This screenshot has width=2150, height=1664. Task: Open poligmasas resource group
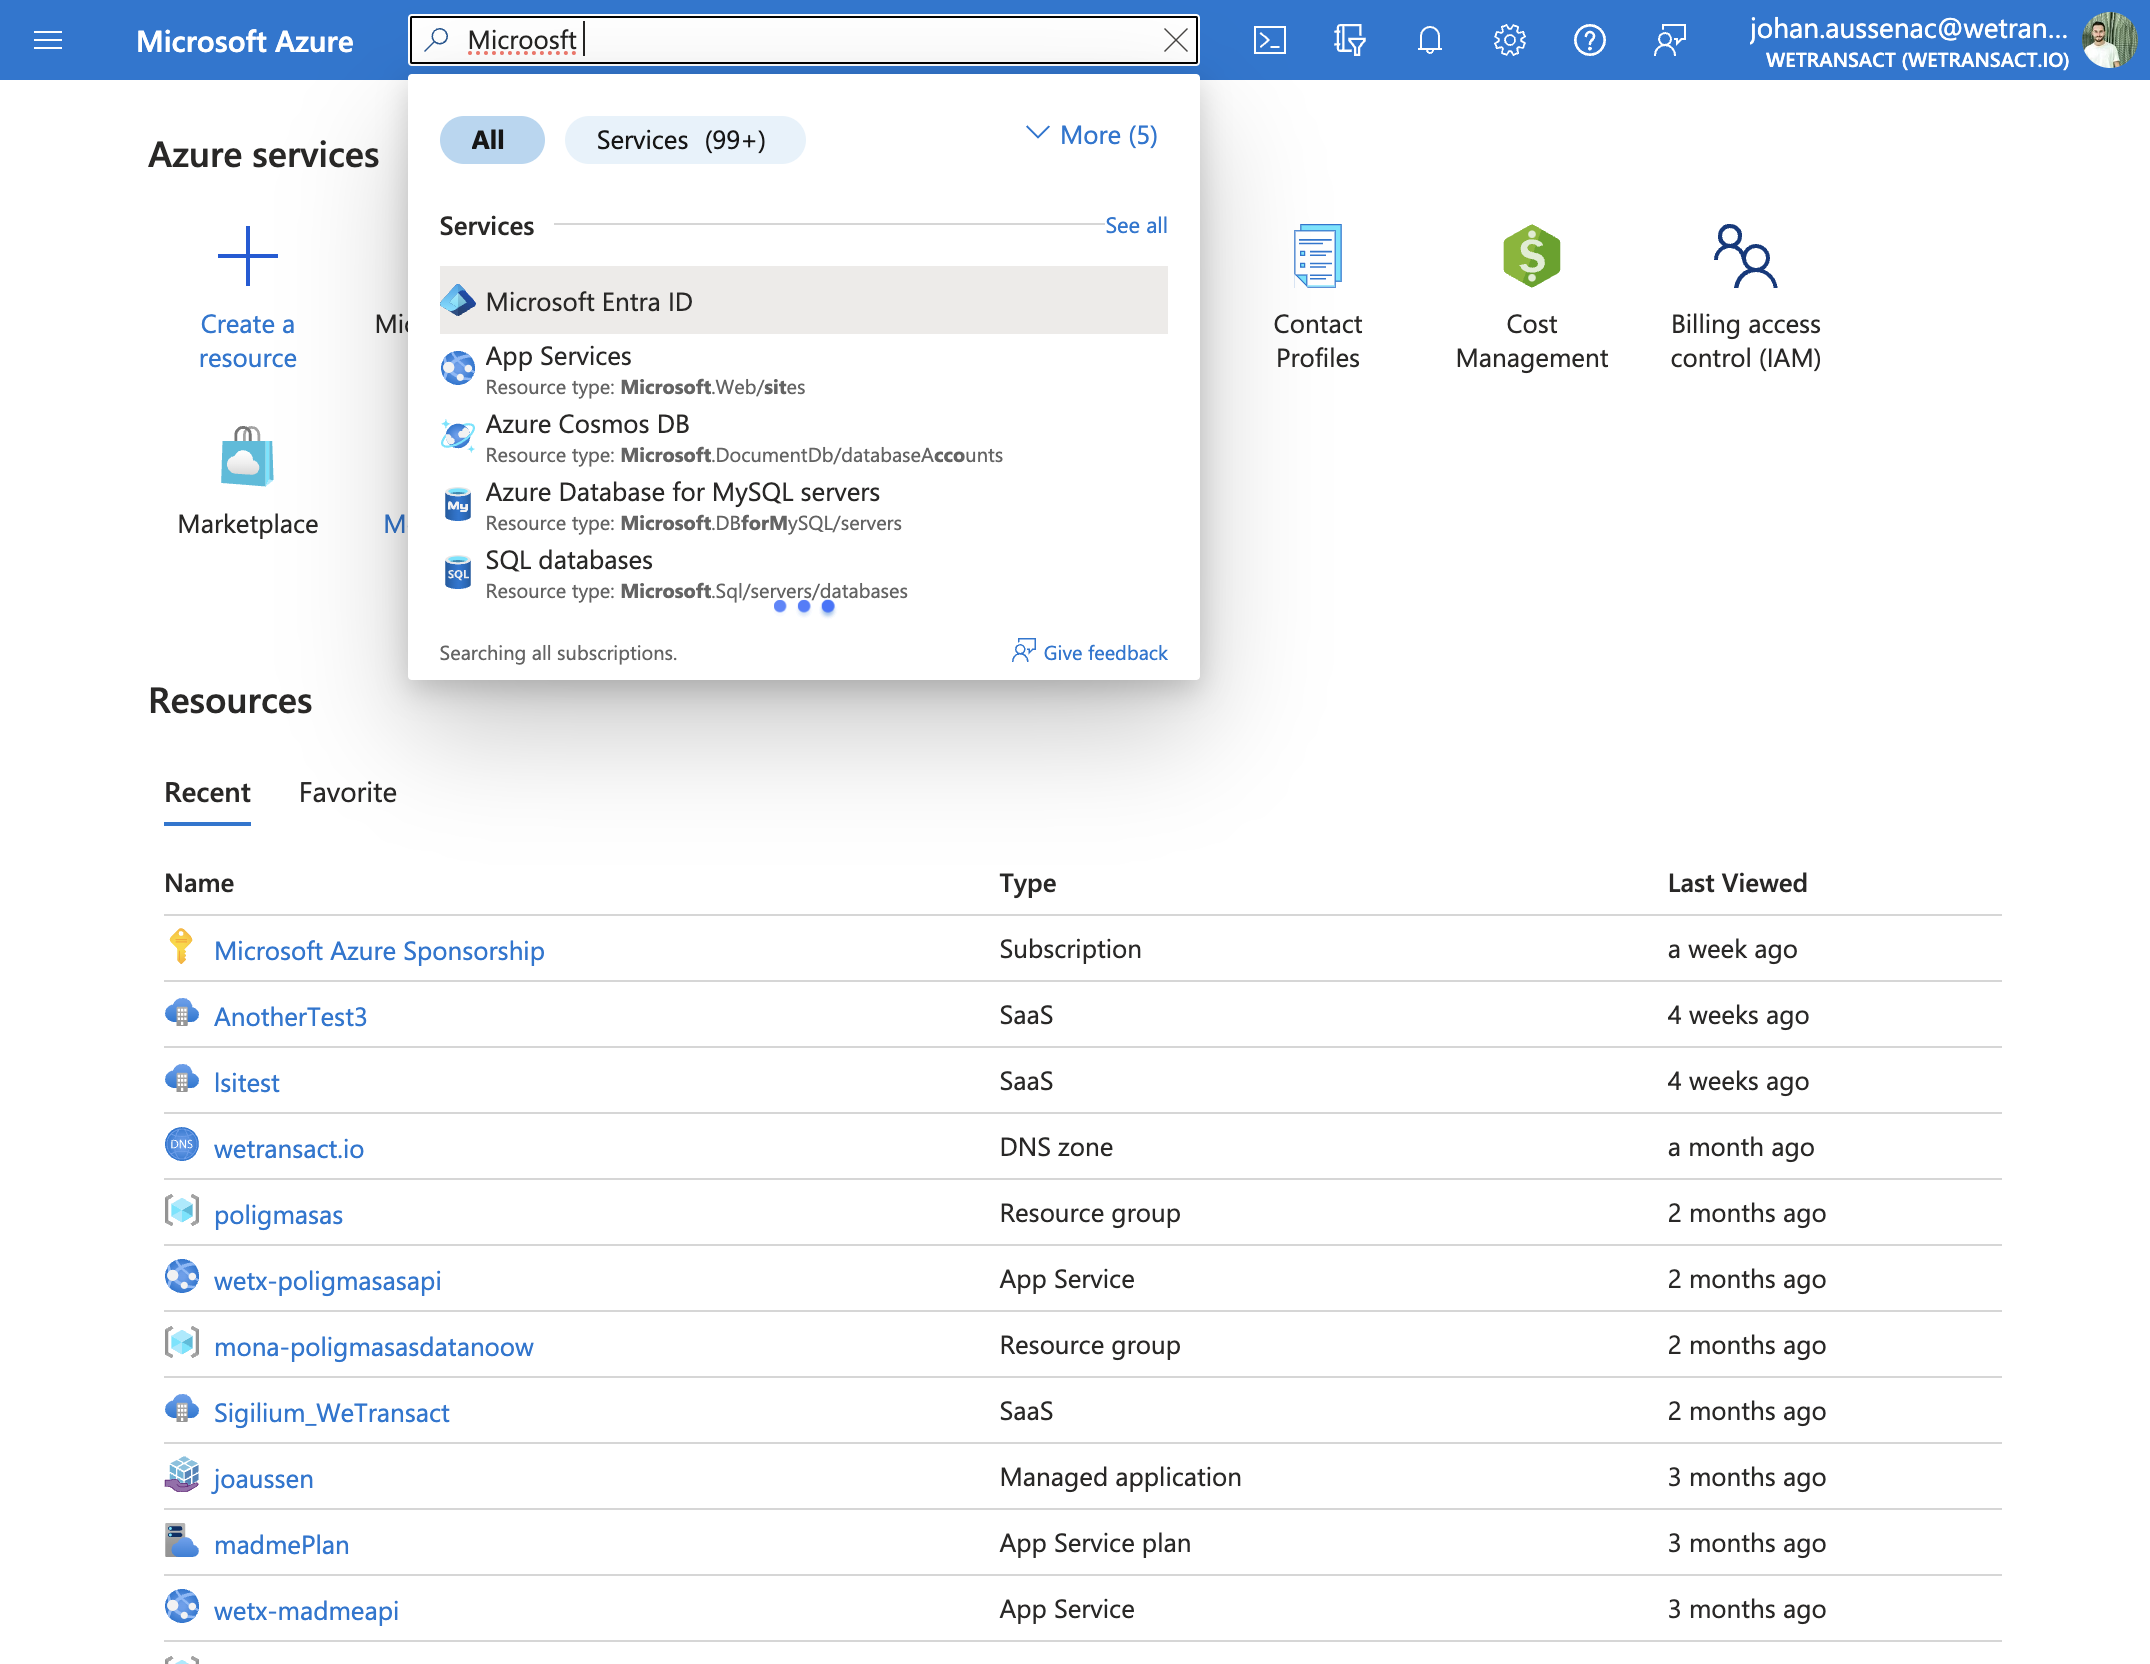tap(278, 1213)
